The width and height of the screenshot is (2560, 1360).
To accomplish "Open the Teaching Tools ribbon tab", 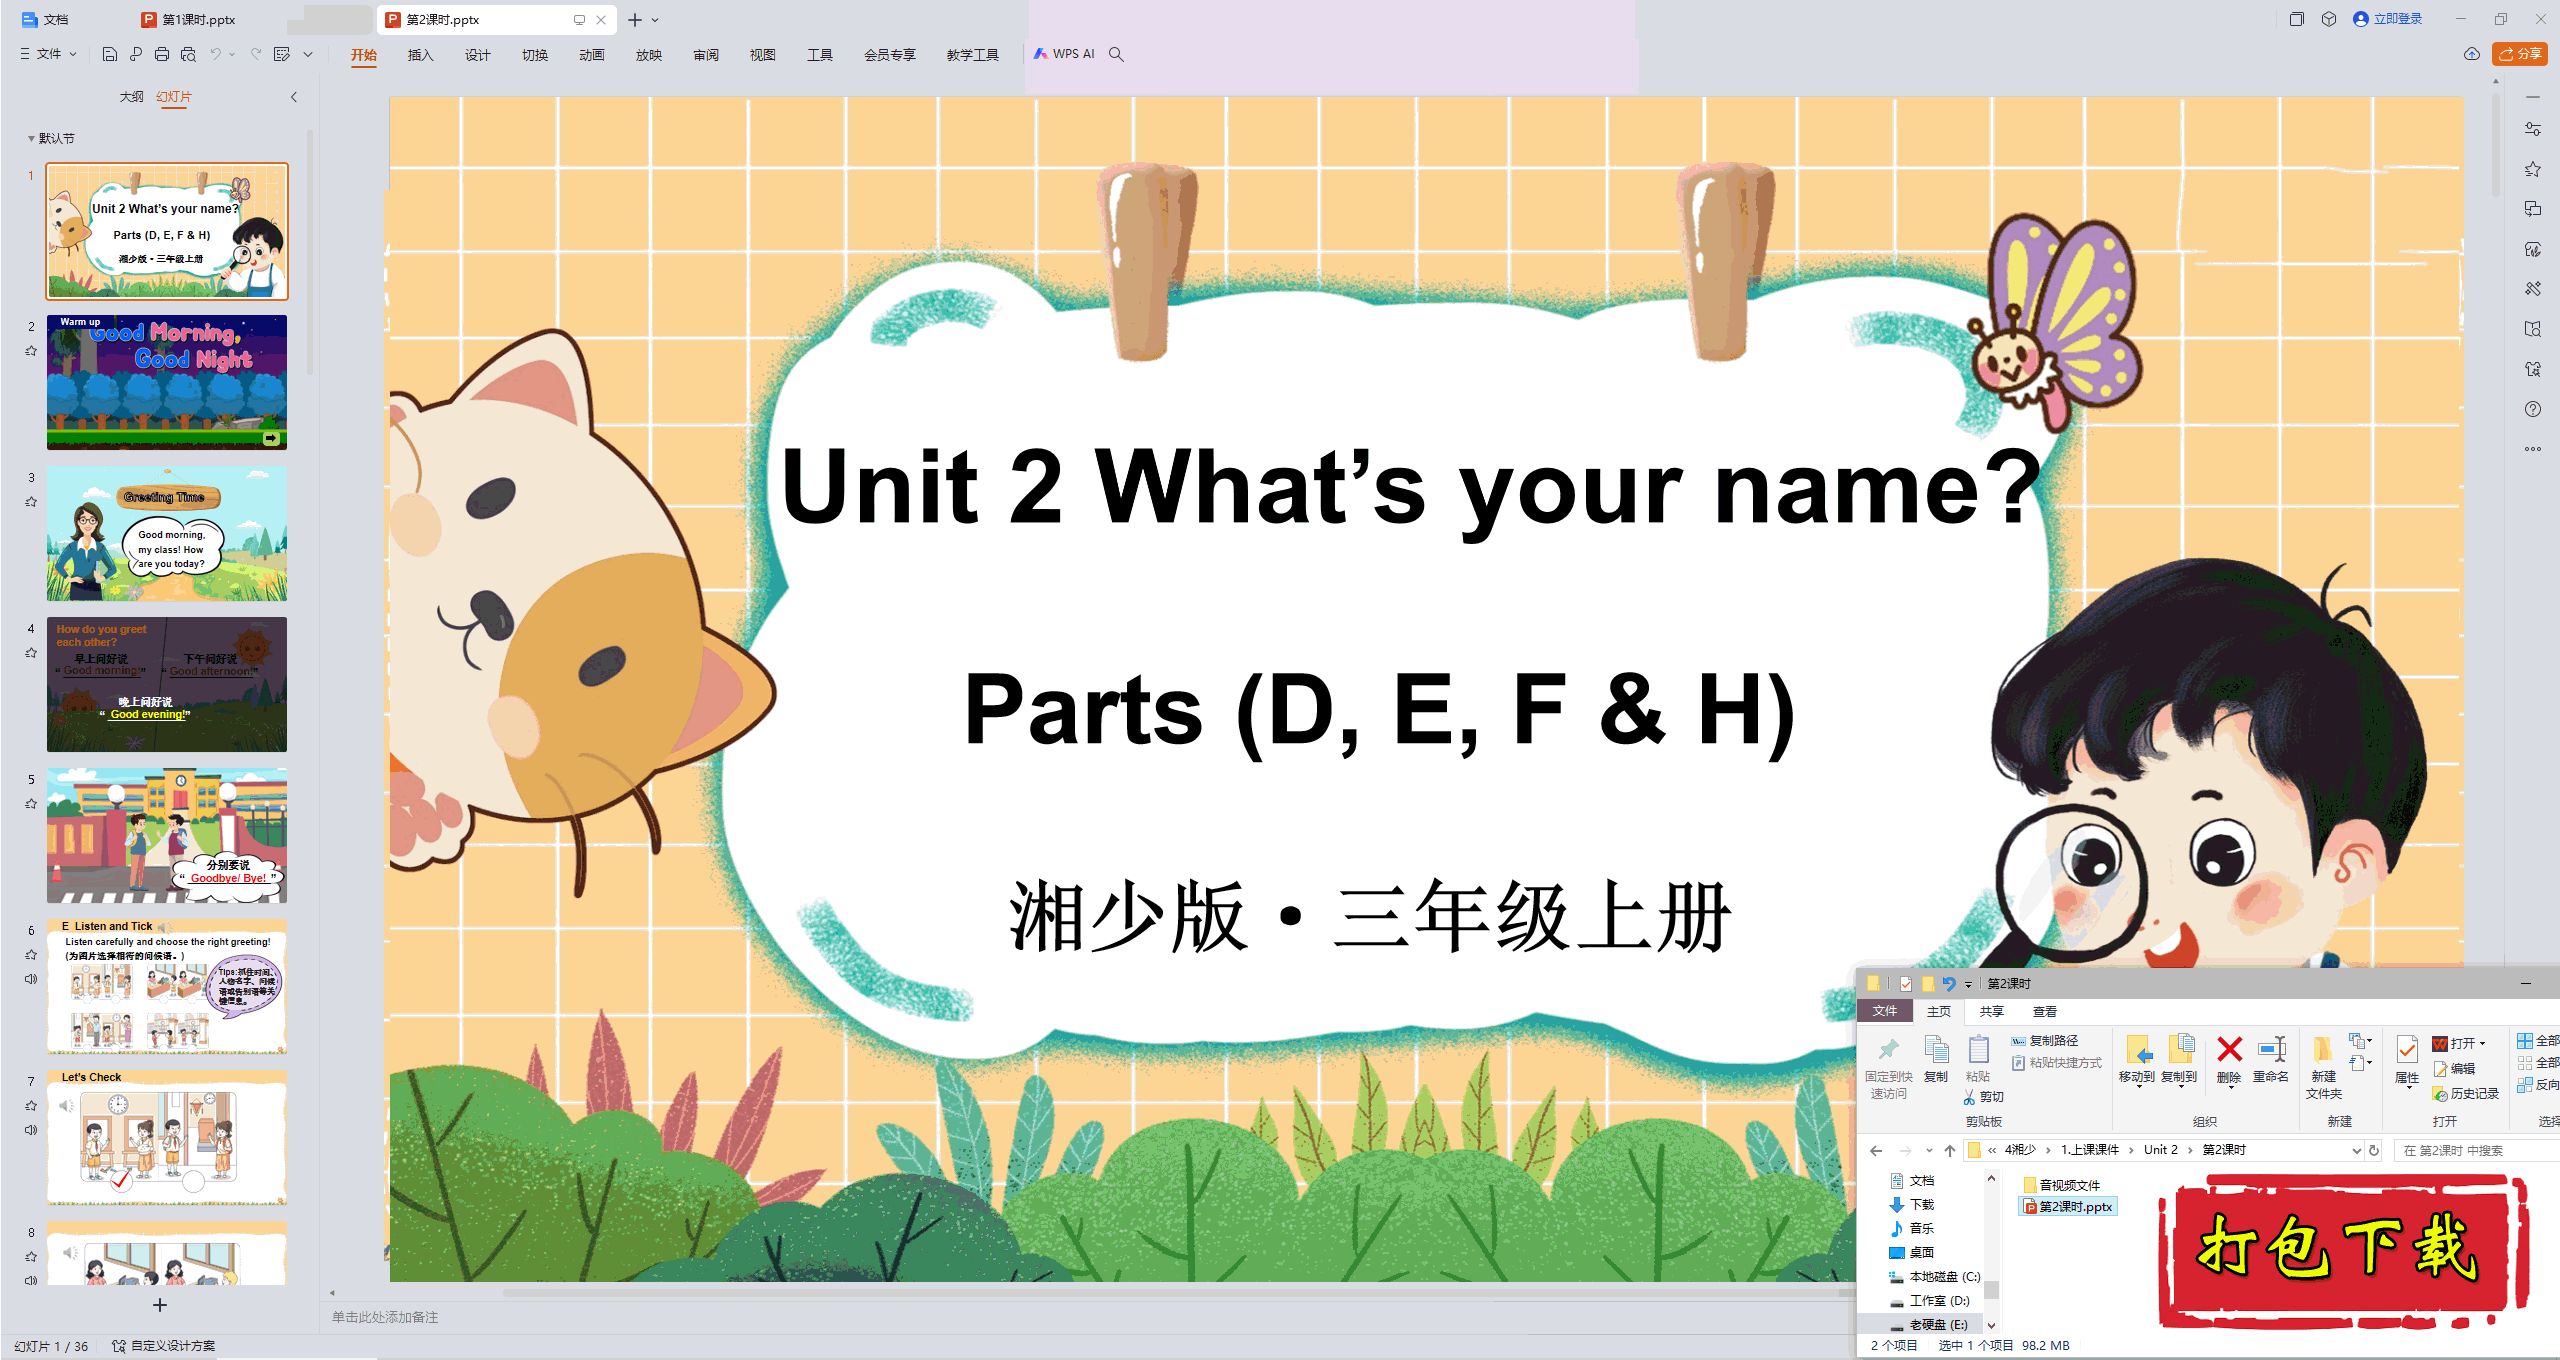I will (x=972, y=55).
